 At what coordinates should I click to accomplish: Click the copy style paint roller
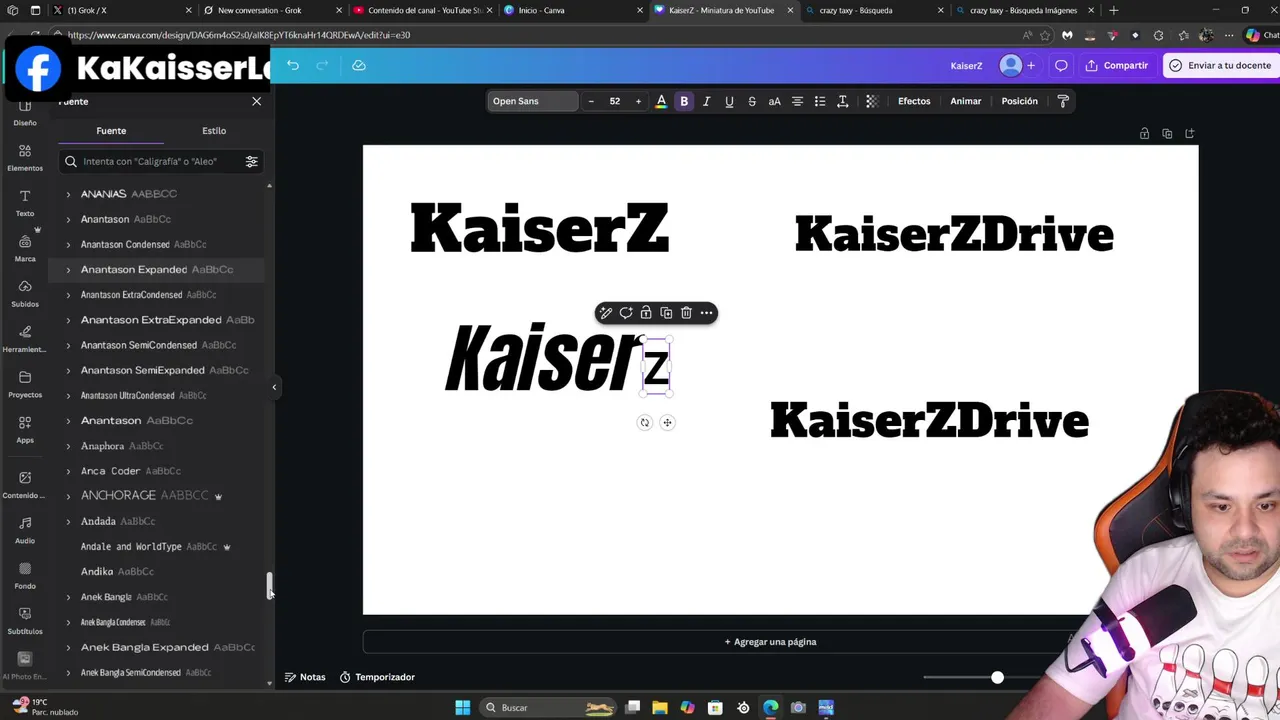pyautogui.click(x=1063, y=101)
